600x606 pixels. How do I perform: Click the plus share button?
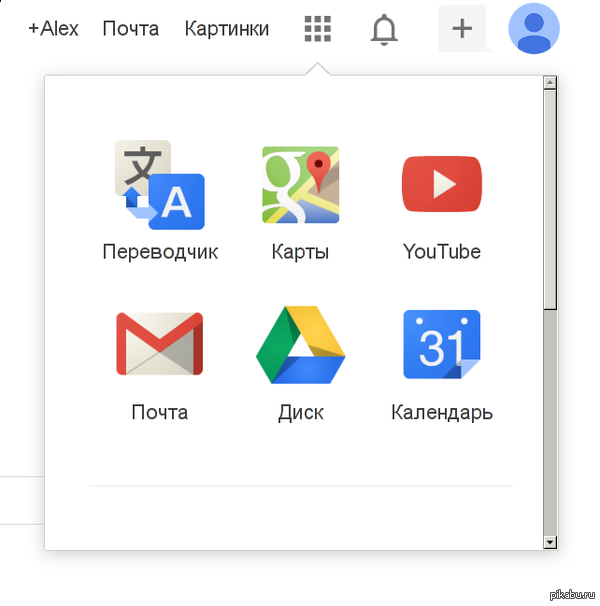[461, 28]
